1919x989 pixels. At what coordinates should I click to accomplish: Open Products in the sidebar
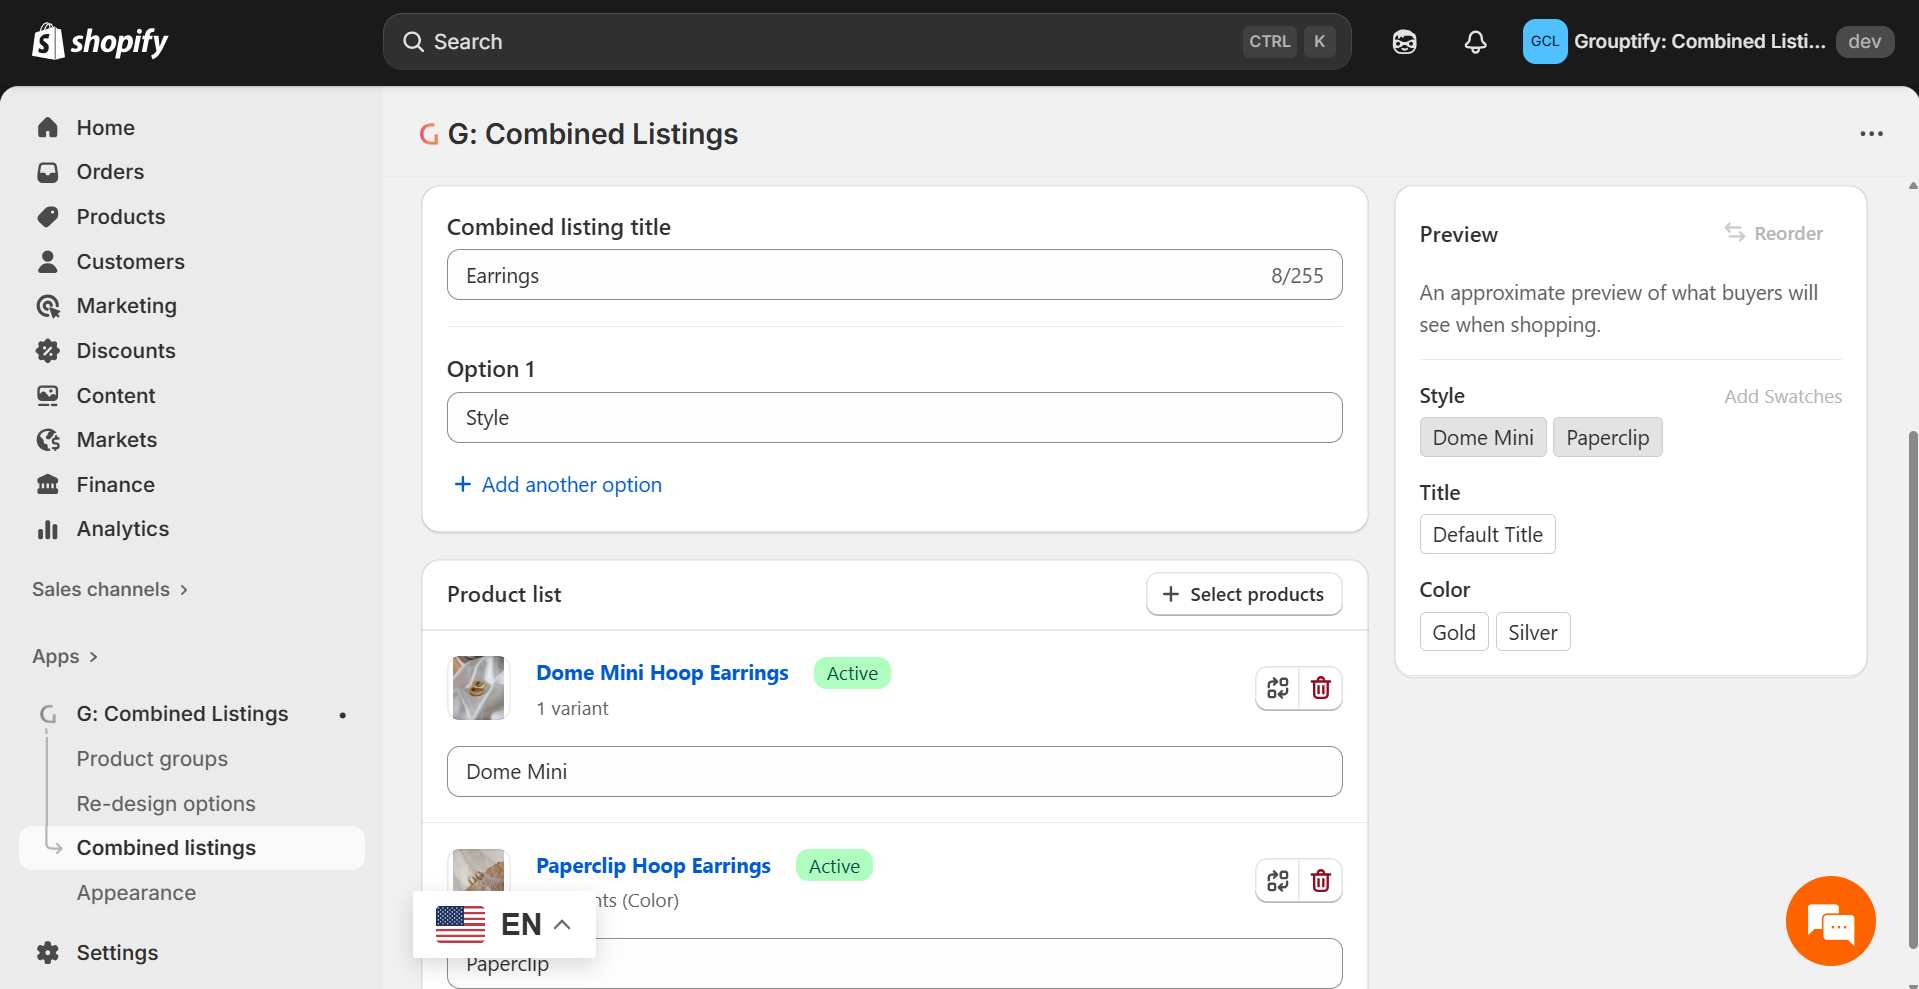[120, 217]
